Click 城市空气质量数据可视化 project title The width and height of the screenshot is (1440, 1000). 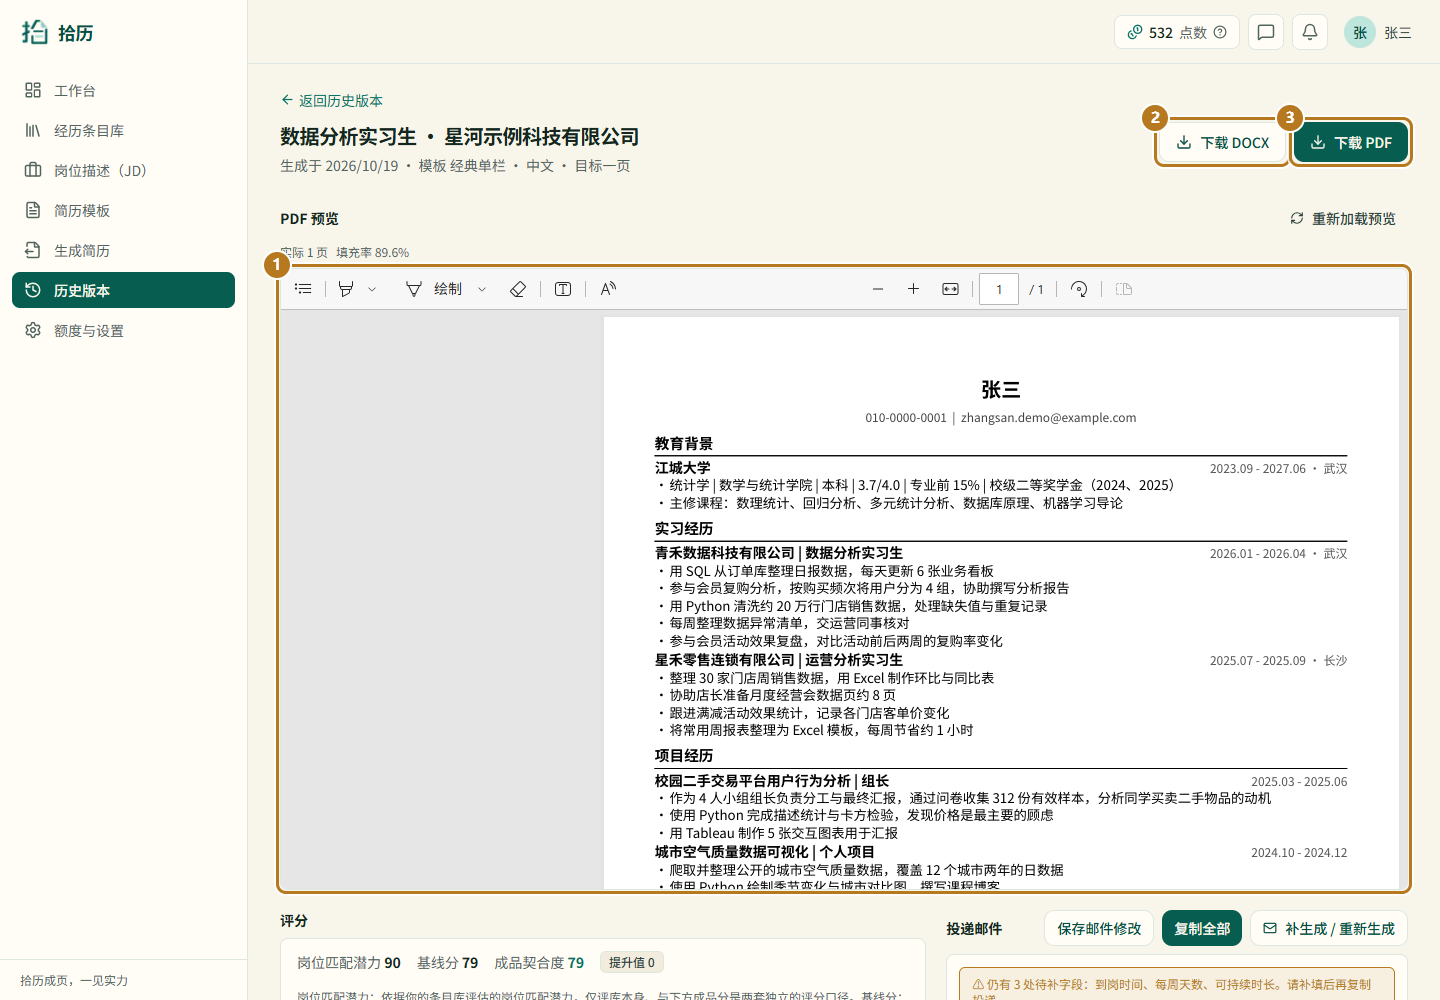pyautogui.click(x=765, y=851)
